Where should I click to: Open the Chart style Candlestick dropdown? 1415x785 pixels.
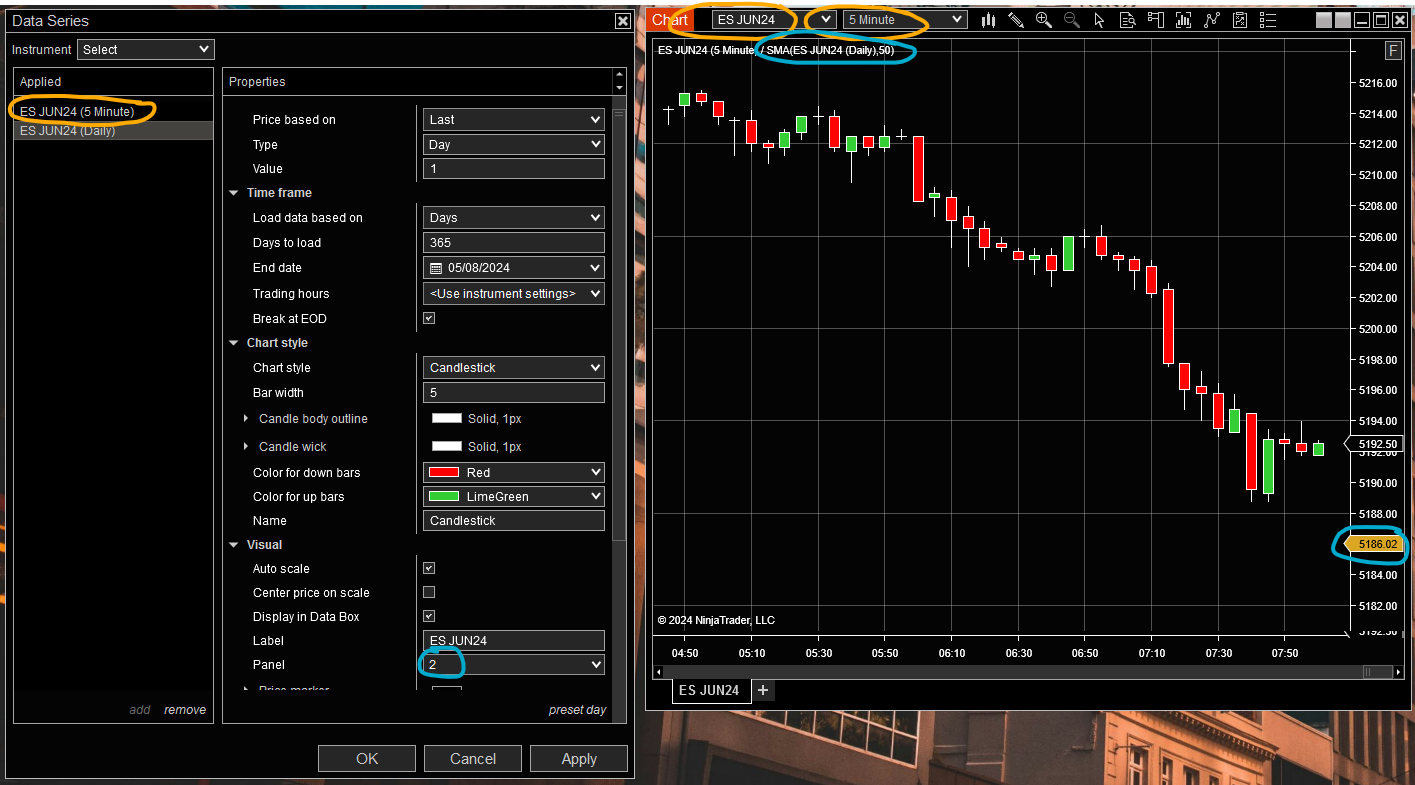514,367
